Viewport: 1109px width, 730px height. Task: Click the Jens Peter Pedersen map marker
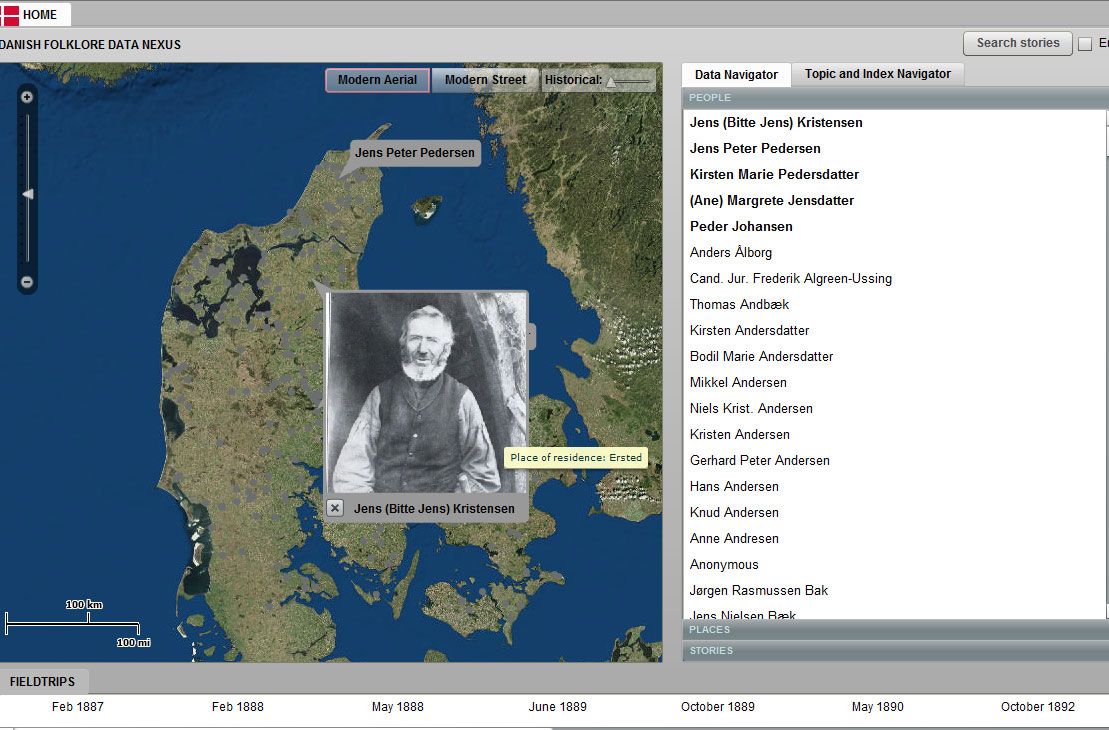tap(414, 153)
